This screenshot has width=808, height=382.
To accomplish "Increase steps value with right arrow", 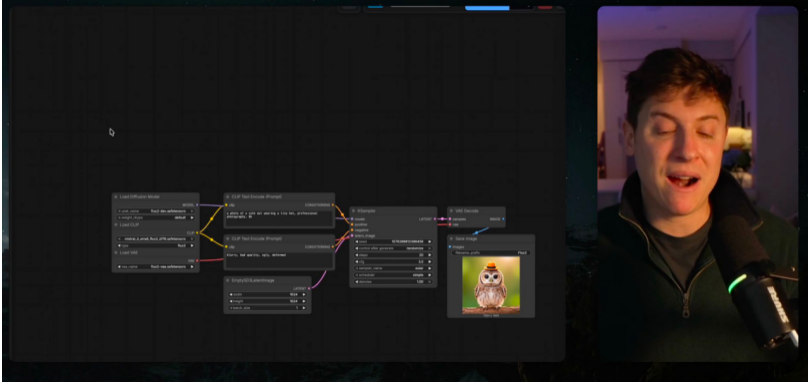I will point(429,255).
